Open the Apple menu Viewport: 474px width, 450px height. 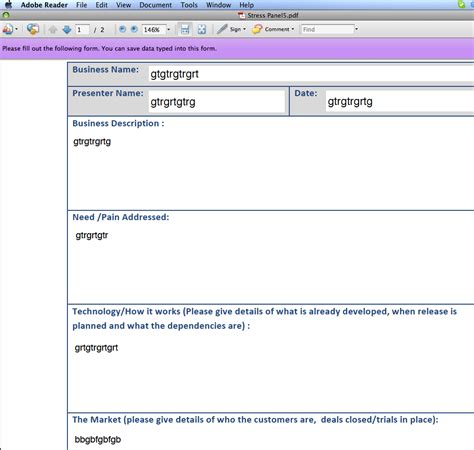[8, 4]
